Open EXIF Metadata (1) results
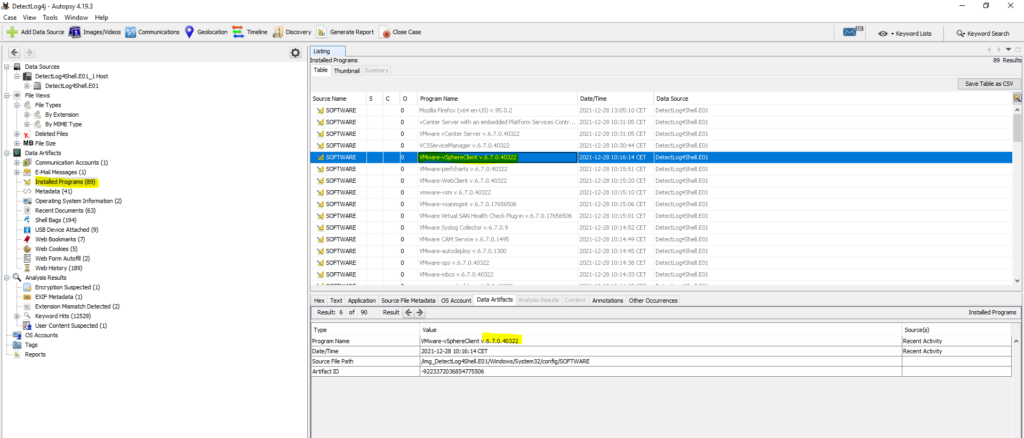This screenshot has width=1024, height=438. [x=58, y=296]
